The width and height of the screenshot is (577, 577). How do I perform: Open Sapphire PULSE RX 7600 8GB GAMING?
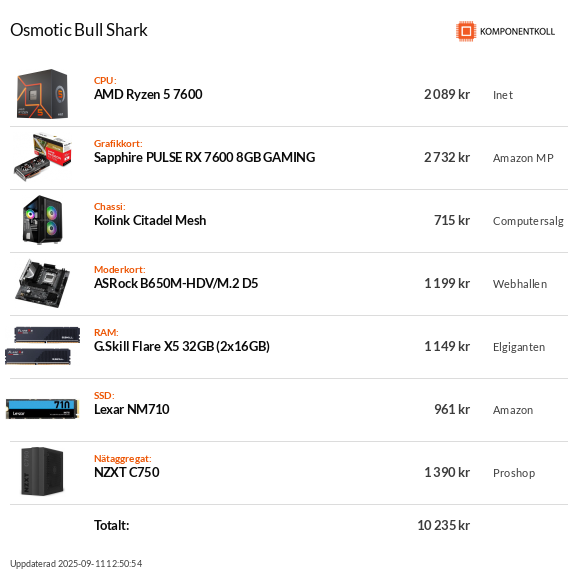coord(204,157)
